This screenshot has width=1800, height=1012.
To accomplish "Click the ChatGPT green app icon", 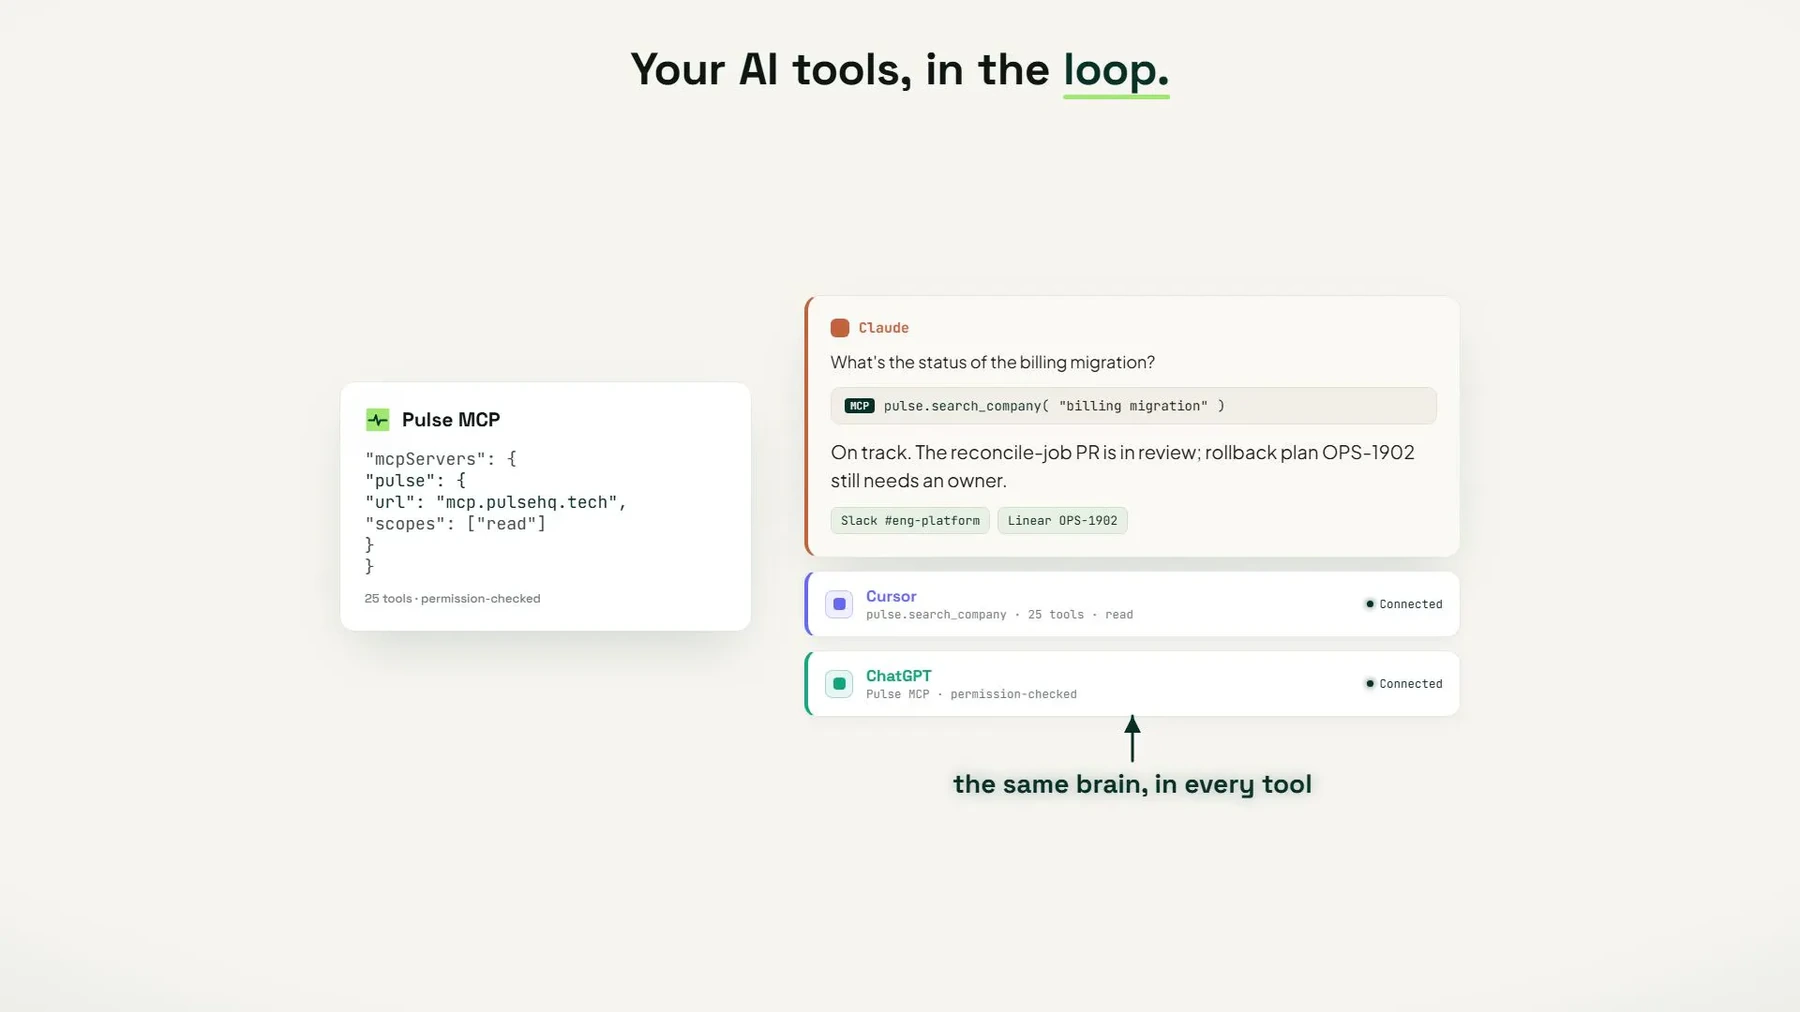I will 839,684.
